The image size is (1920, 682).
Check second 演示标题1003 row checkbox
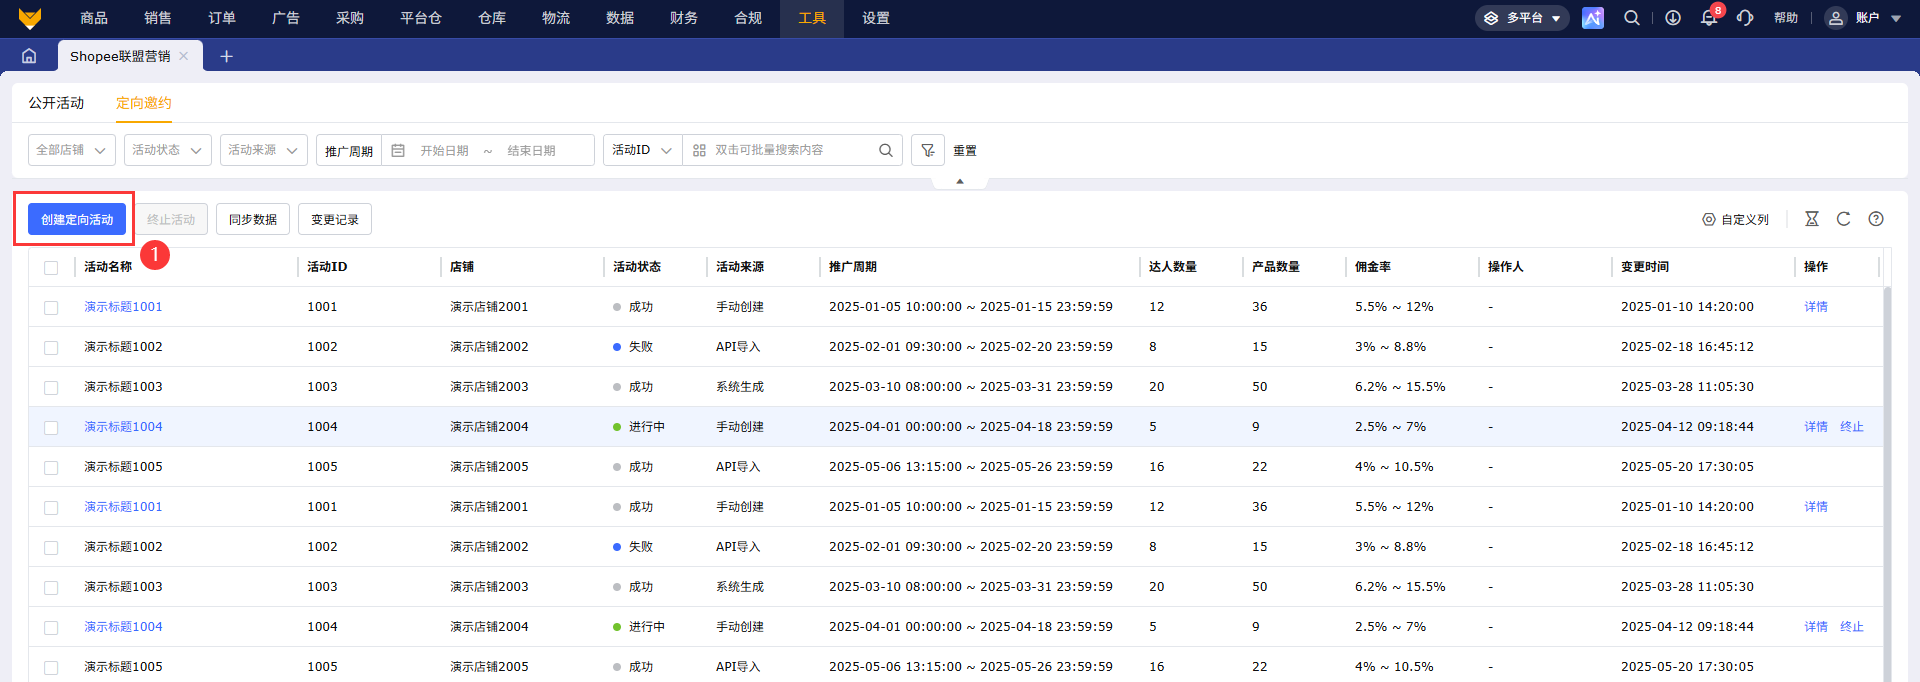(51, 587)
